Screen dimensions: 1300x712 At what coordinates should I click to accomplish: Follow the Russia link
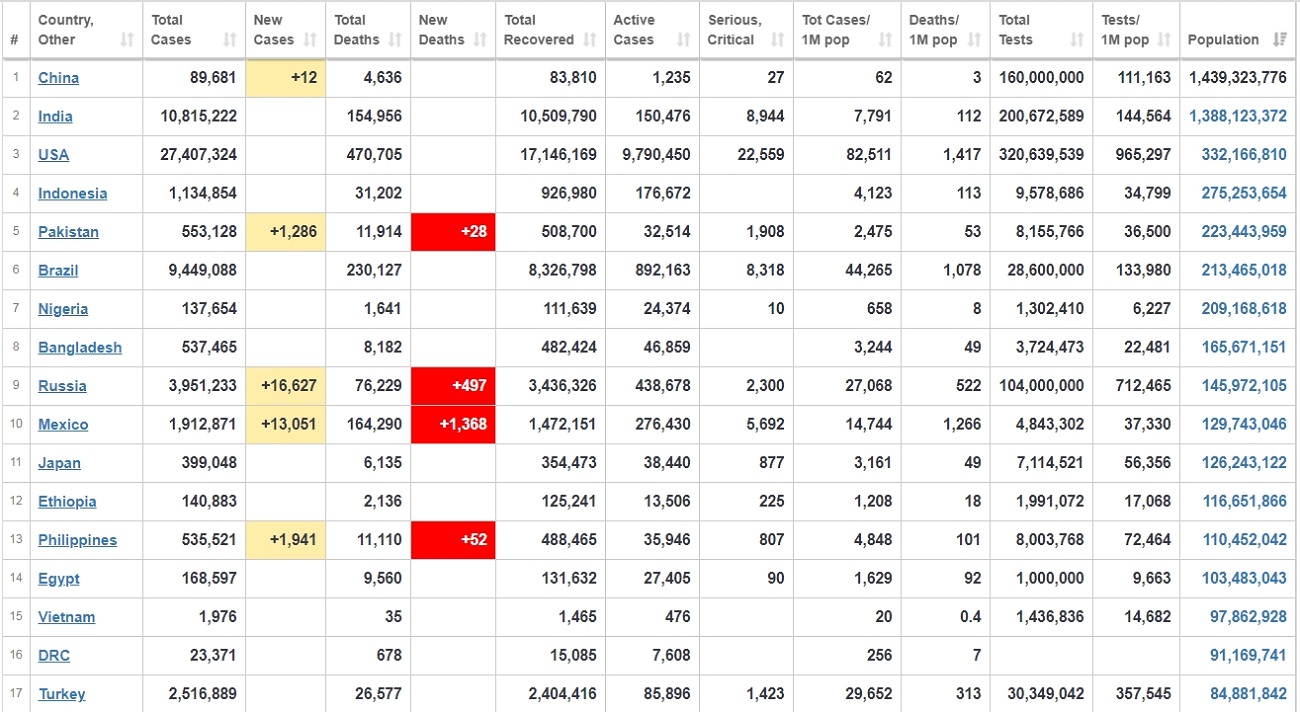pyautogui.click(x=62, y=386)
